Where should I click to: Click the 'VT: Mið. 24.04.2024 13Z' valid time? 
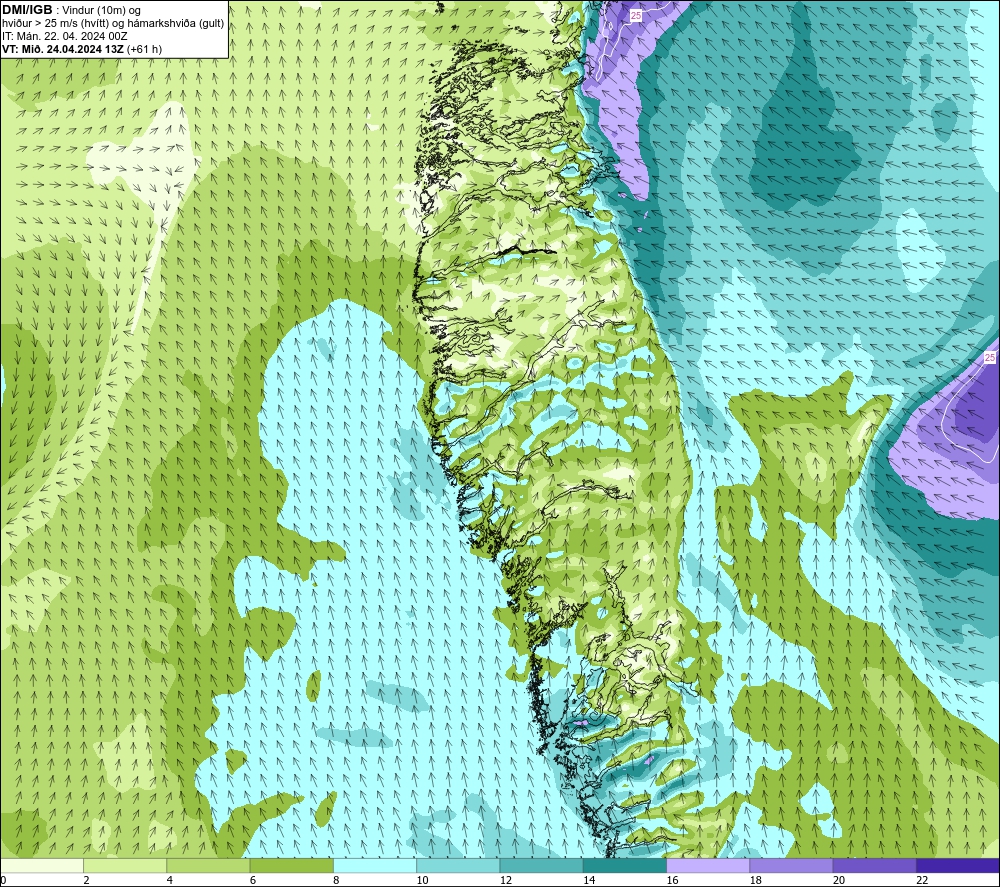pos(63,49)
